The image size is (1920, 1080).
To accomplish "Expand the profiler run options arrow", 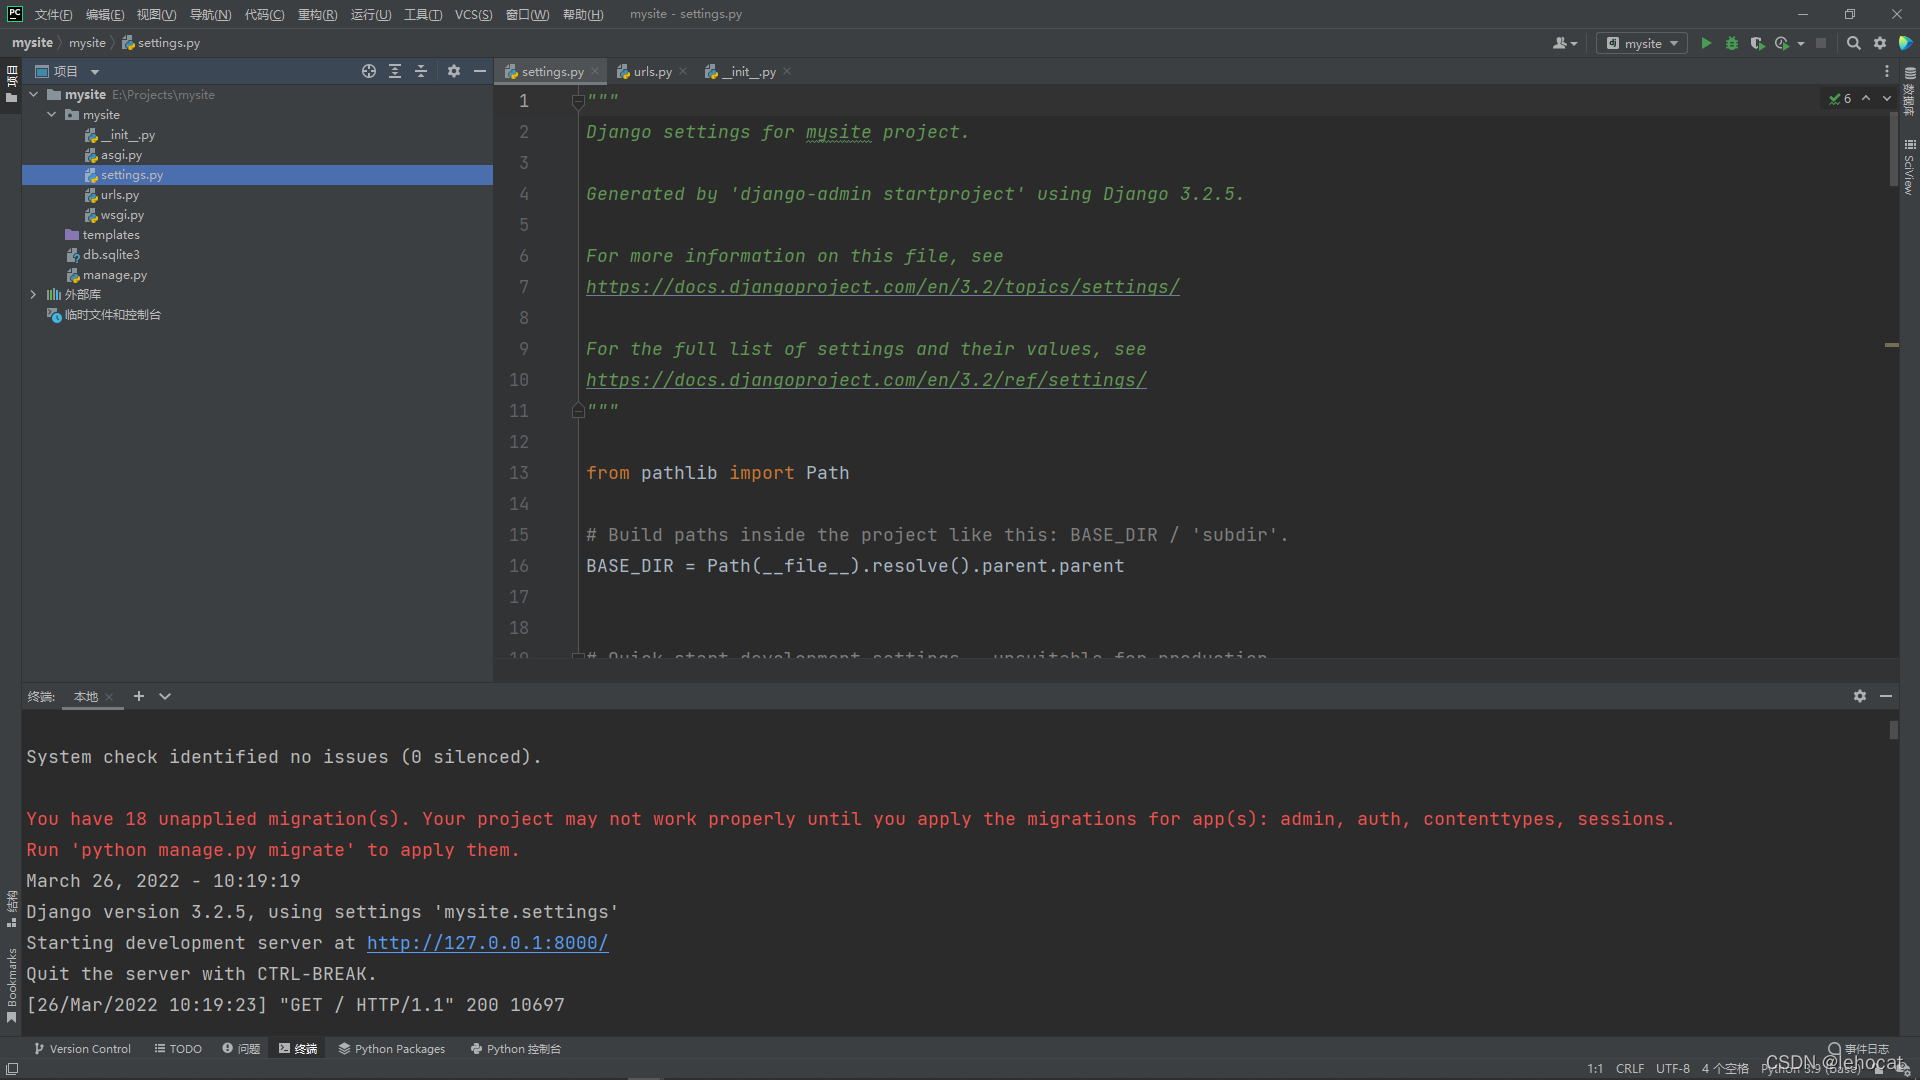I will (1800, 44).
